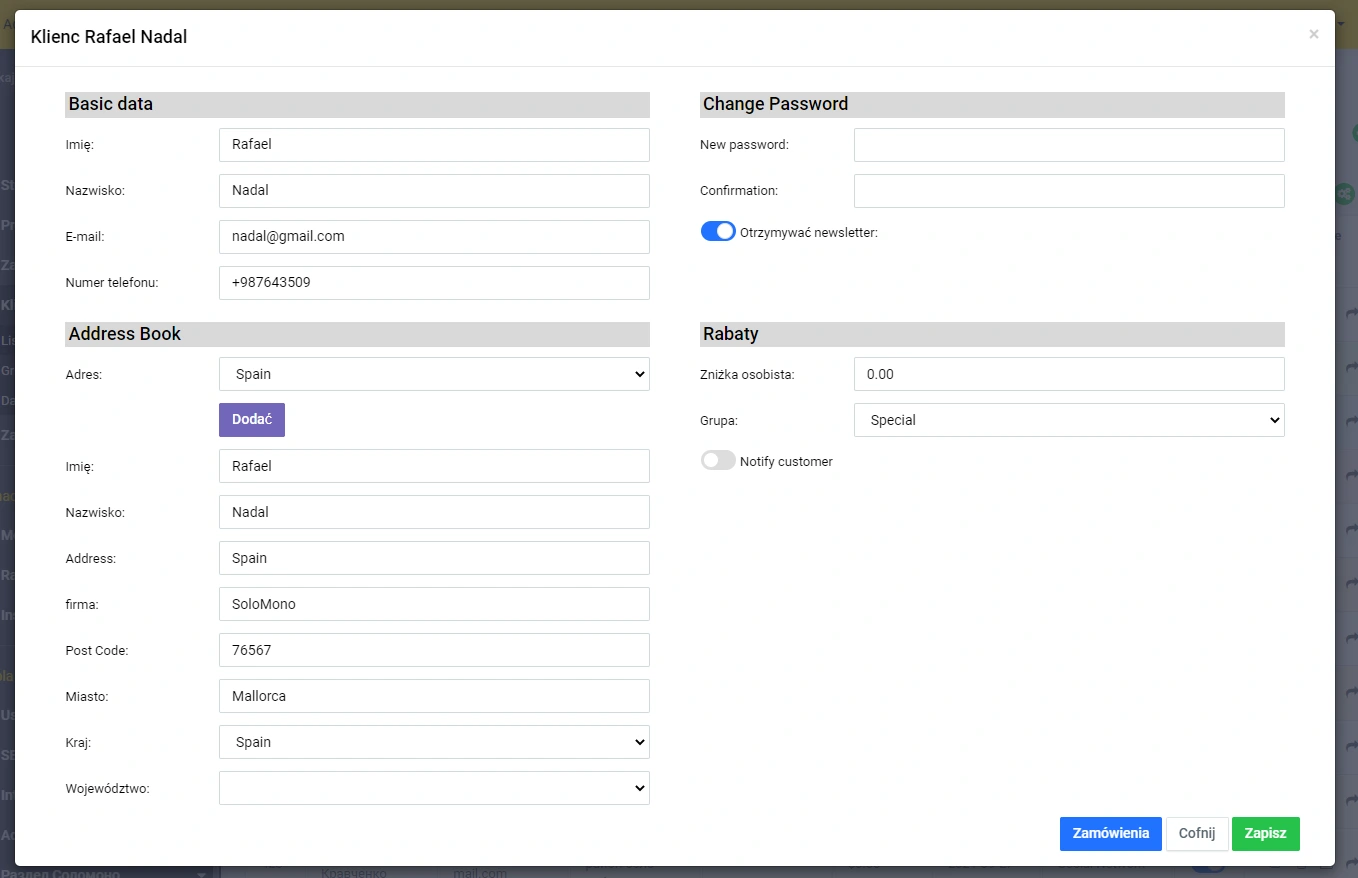Close the Klienc Rafael Nadal dialog
The width and height of the screenshot is (1358, 878).
point(1313,34)
